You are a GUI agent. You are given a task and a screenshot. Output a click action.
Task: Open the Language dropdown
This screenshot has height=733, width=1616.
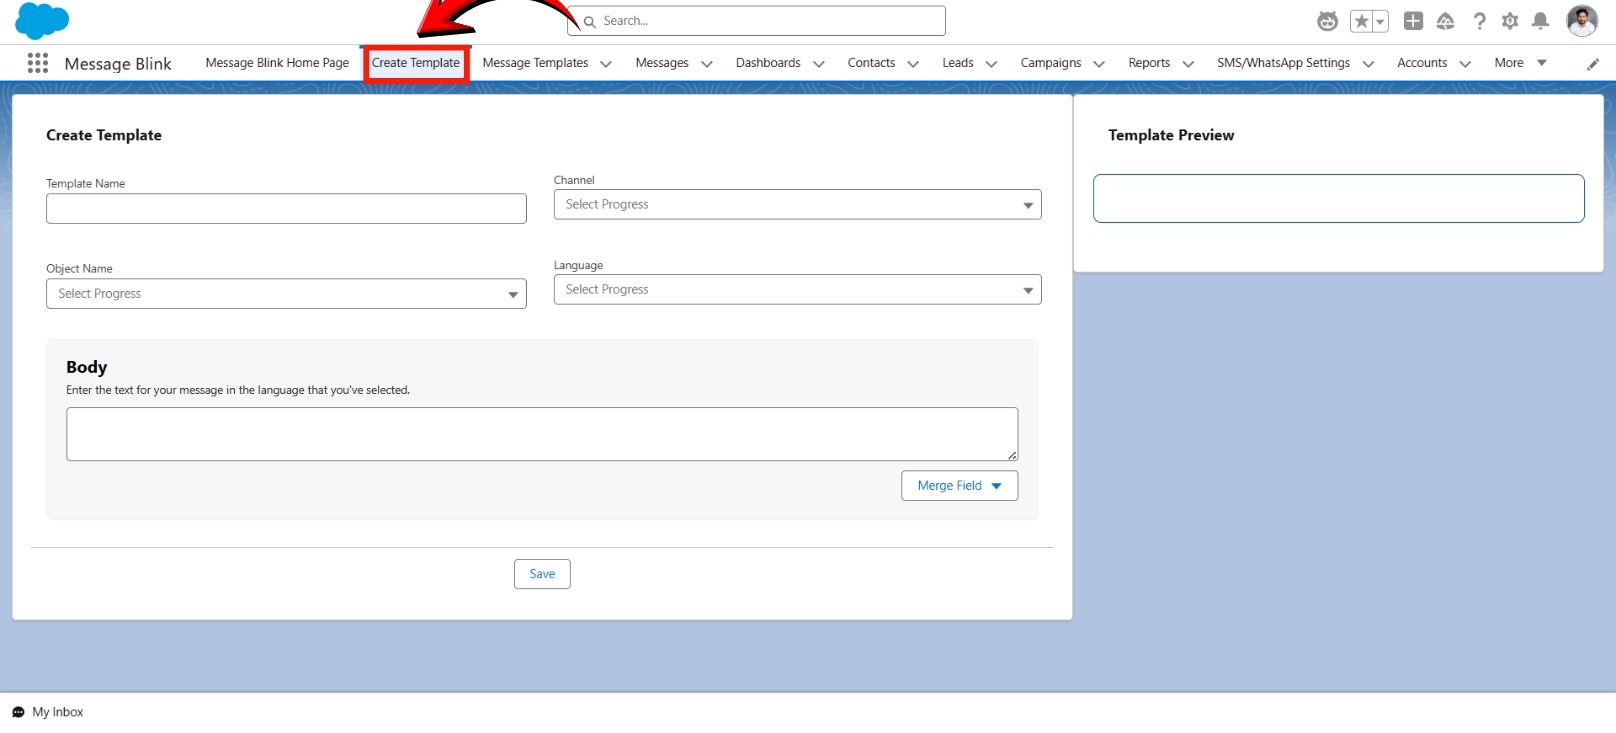[x=798, y=289]
